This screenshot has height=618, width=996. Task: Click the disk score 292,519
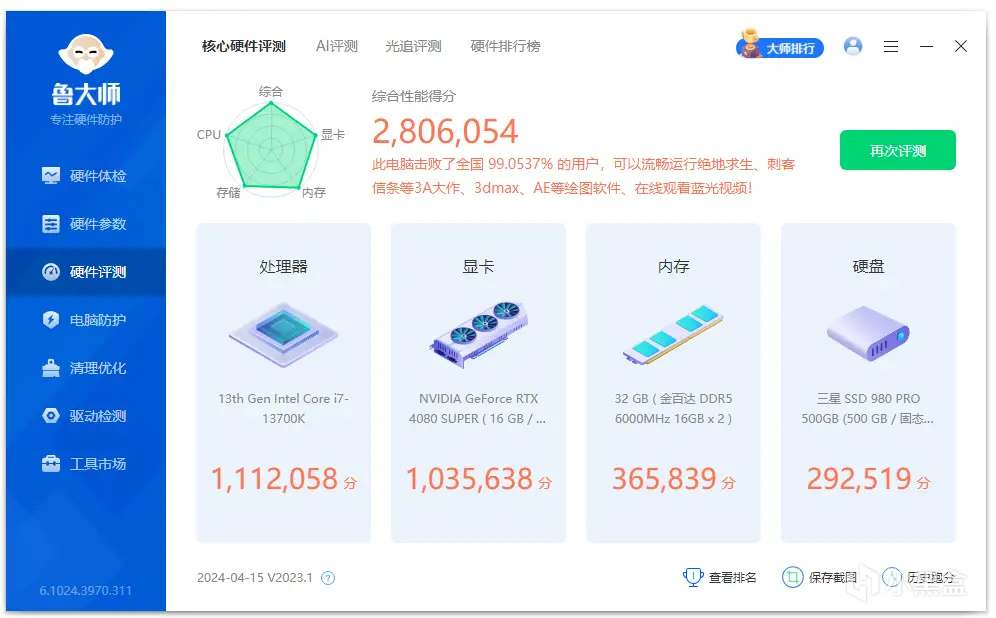coord(859,479)
